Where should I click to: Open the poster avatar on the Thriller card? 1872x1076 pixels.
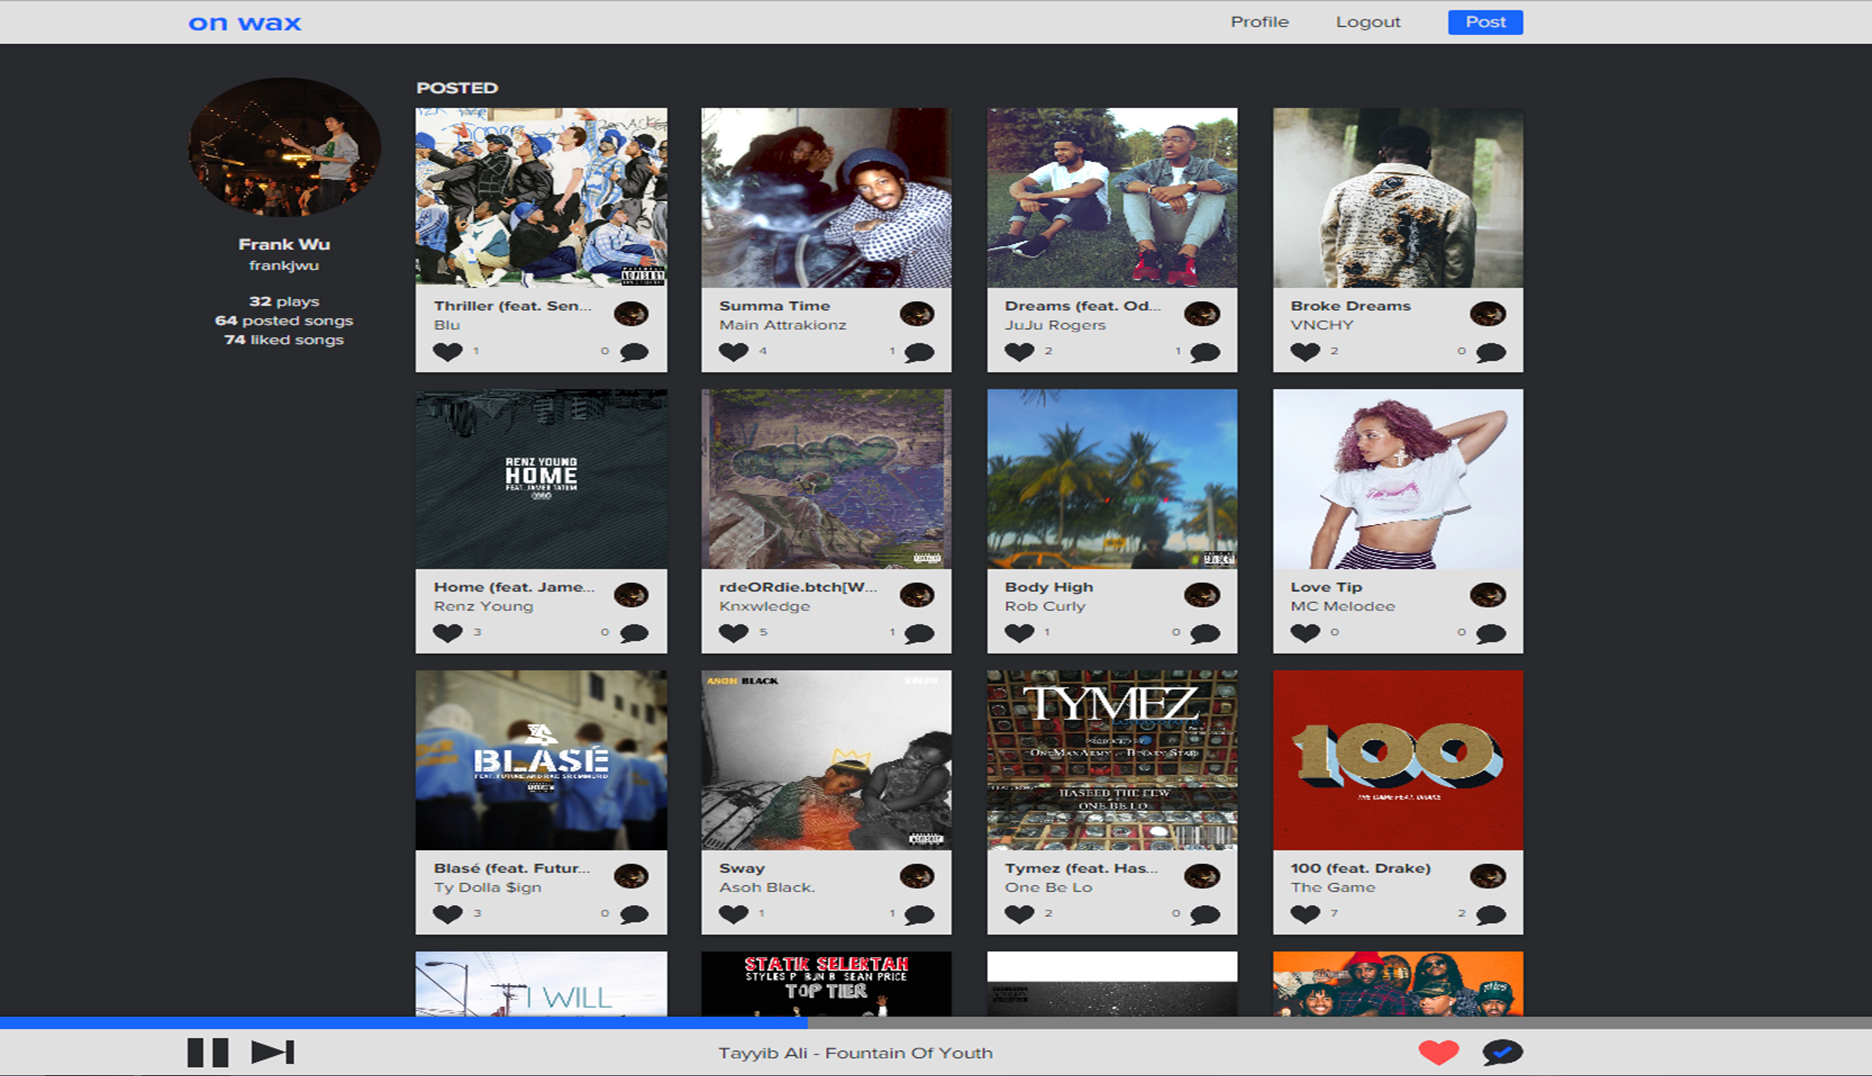(x=631, y=314)
